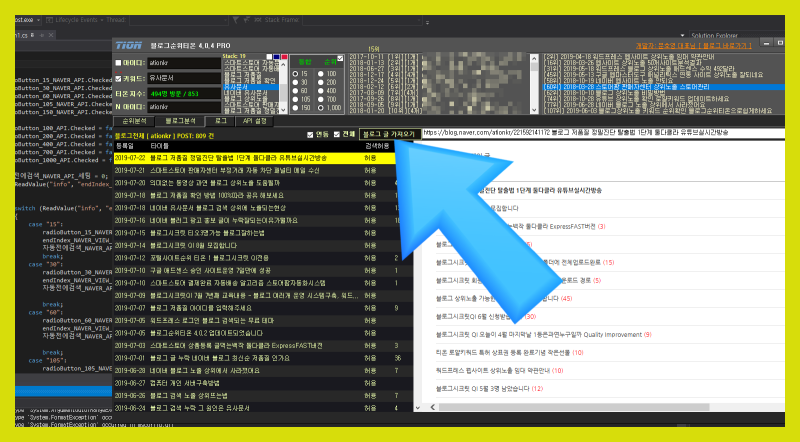Open 블로그시크릿 QI 오늘이 4월 마지막날 link
This screenshot has width=800, height=442.
click(x=543, y=335)
